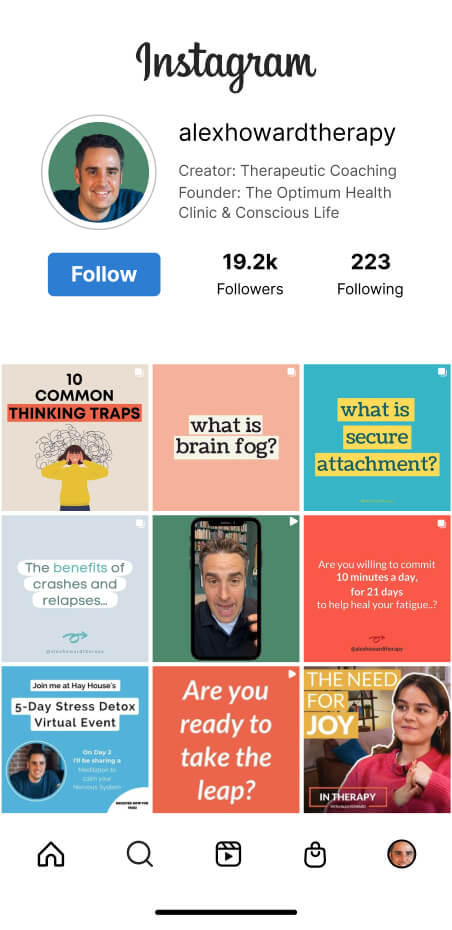Open the 'what is secure attachment?' post
This screenshot has height=930, width=452.
377,437
